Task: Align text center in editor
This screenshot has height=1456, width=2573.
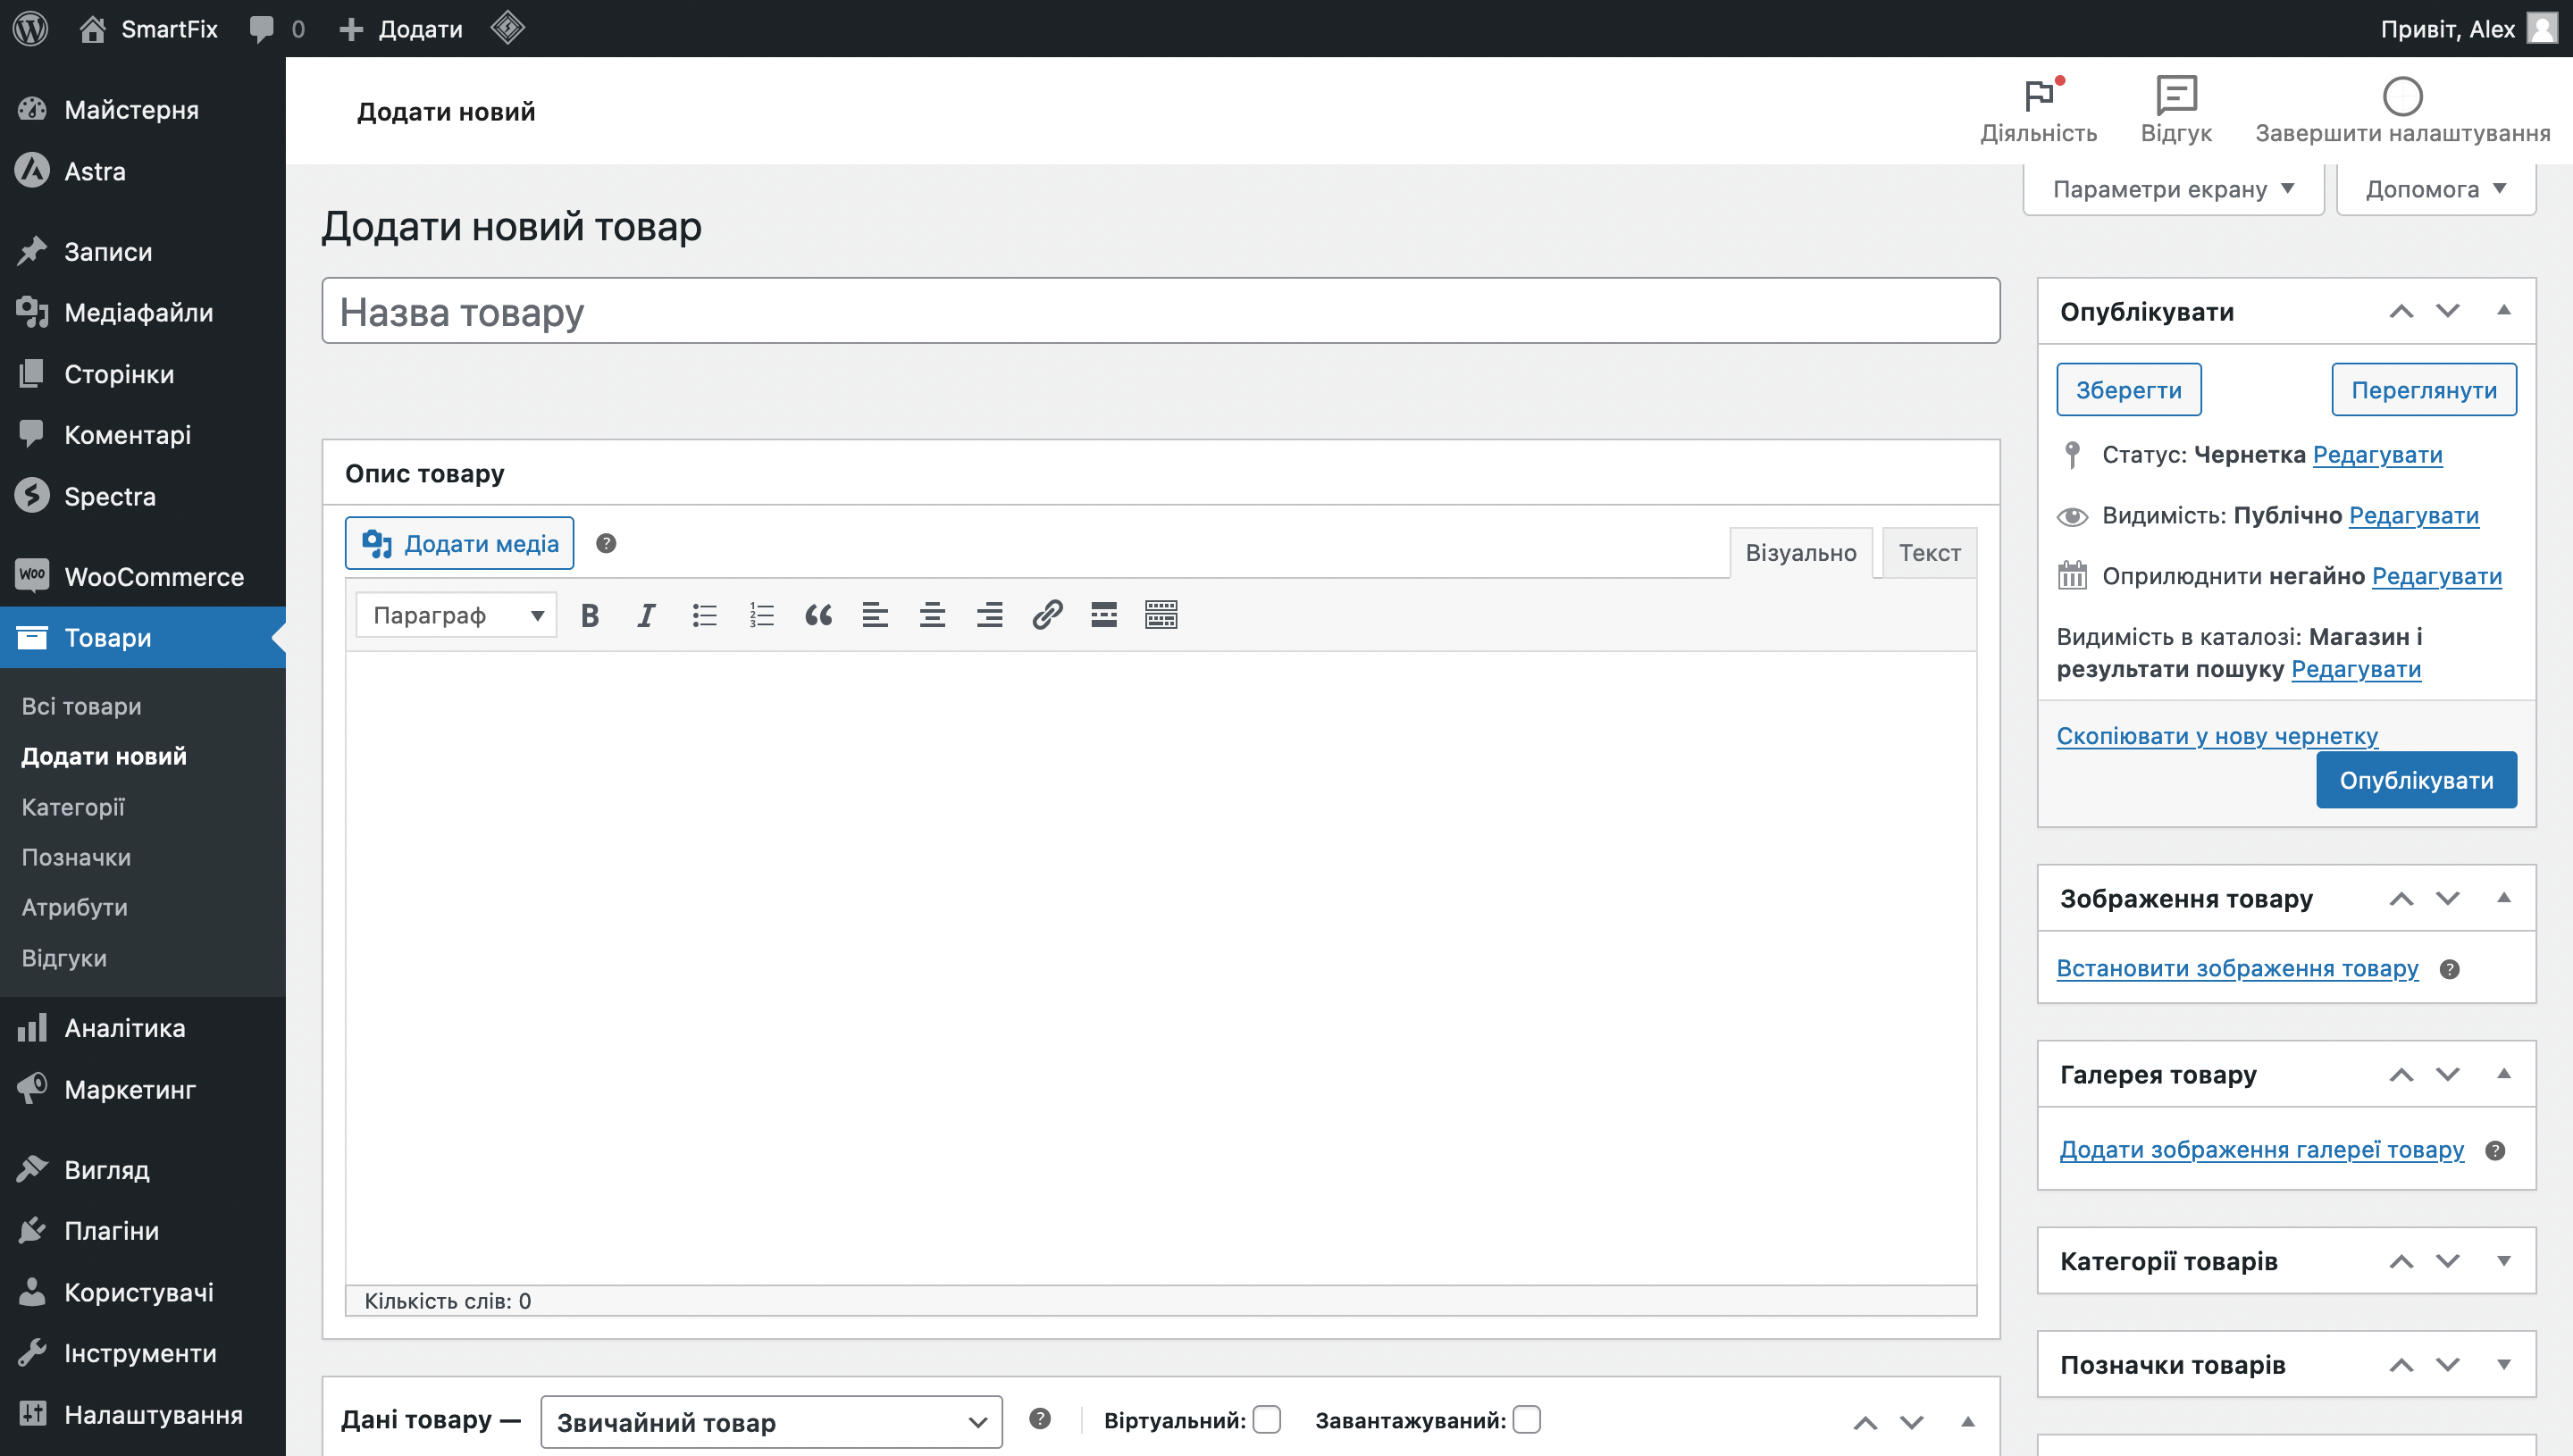Action: 932,615
